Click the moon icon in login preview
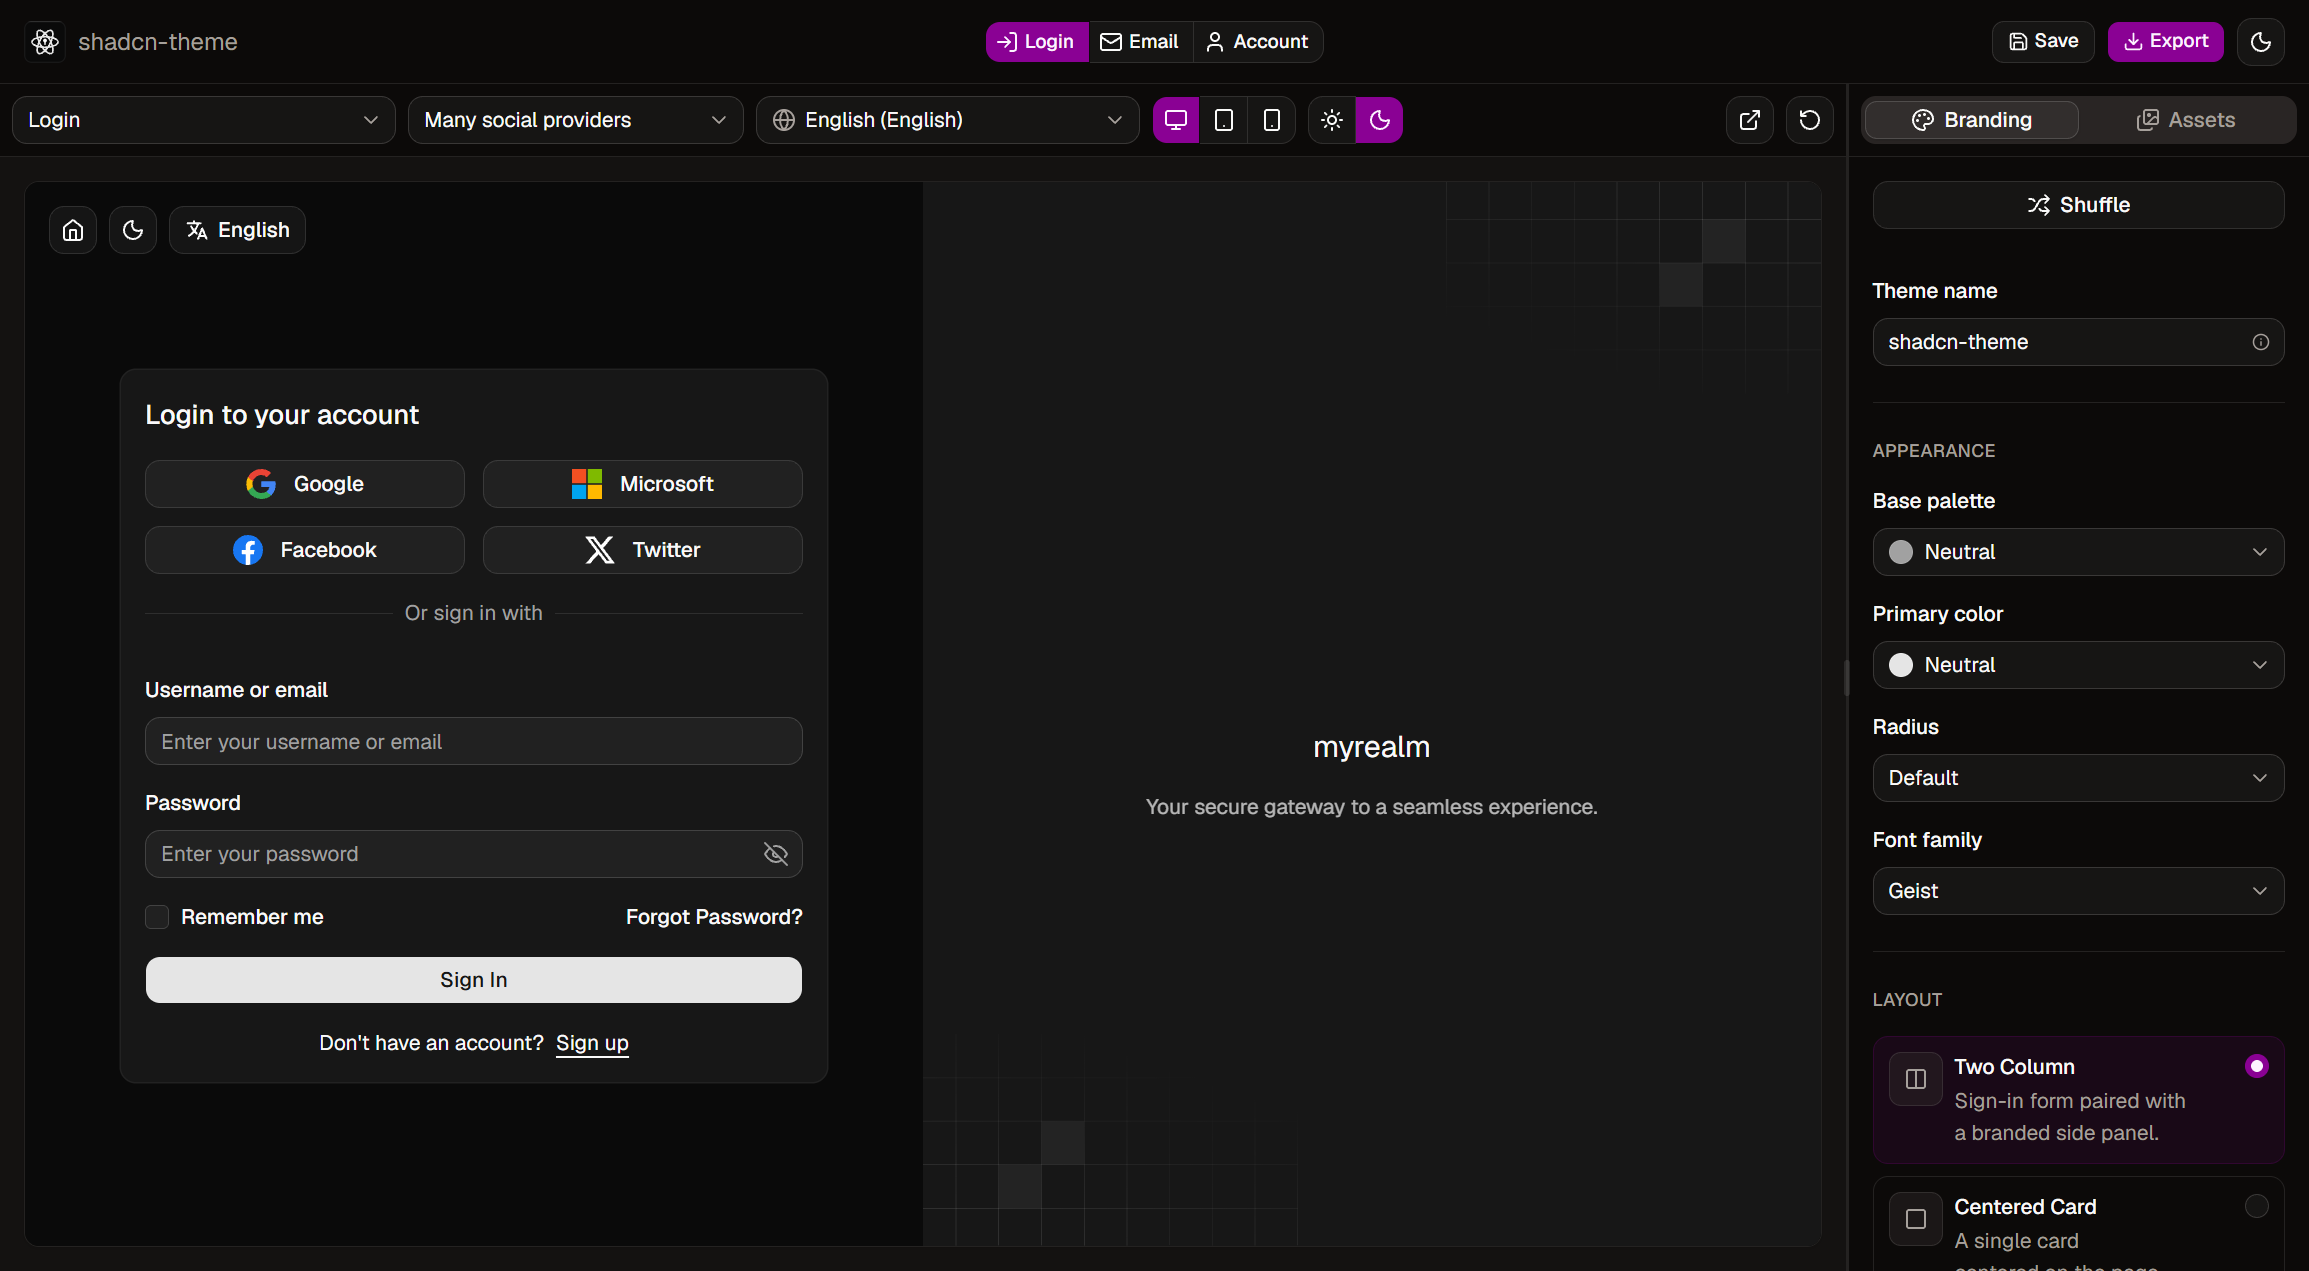2309x1271 pixels. coord(133,230)
